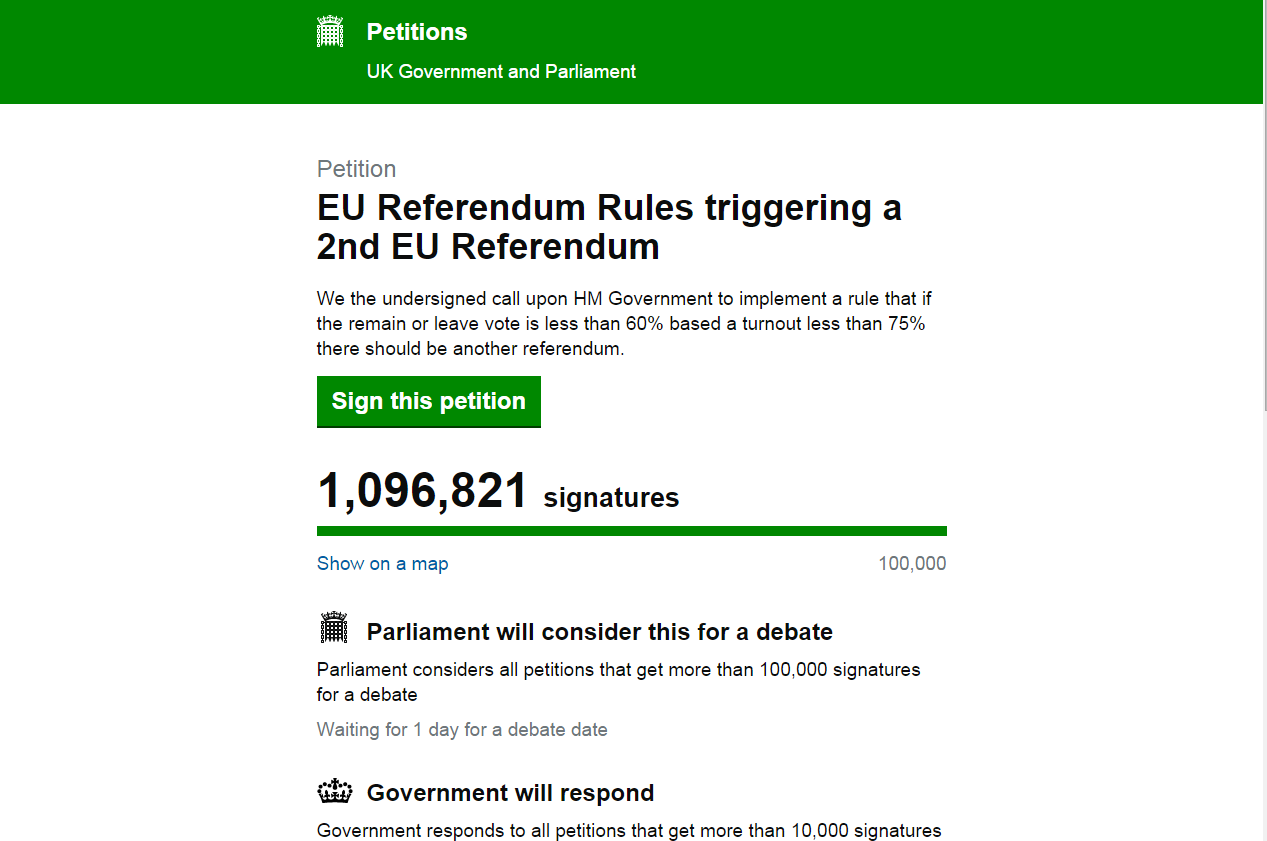Image resolution: width=1267 pixels, height=841 pixels.
Task: Click the 100,000 signature threshold label
Action: coord(912,564)
